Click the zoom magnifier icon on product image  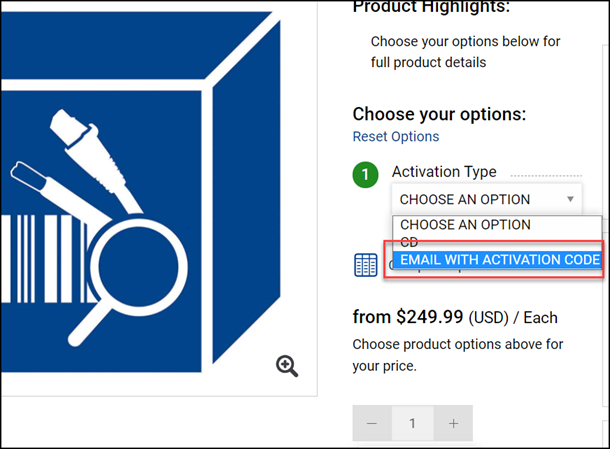point(287,366)
